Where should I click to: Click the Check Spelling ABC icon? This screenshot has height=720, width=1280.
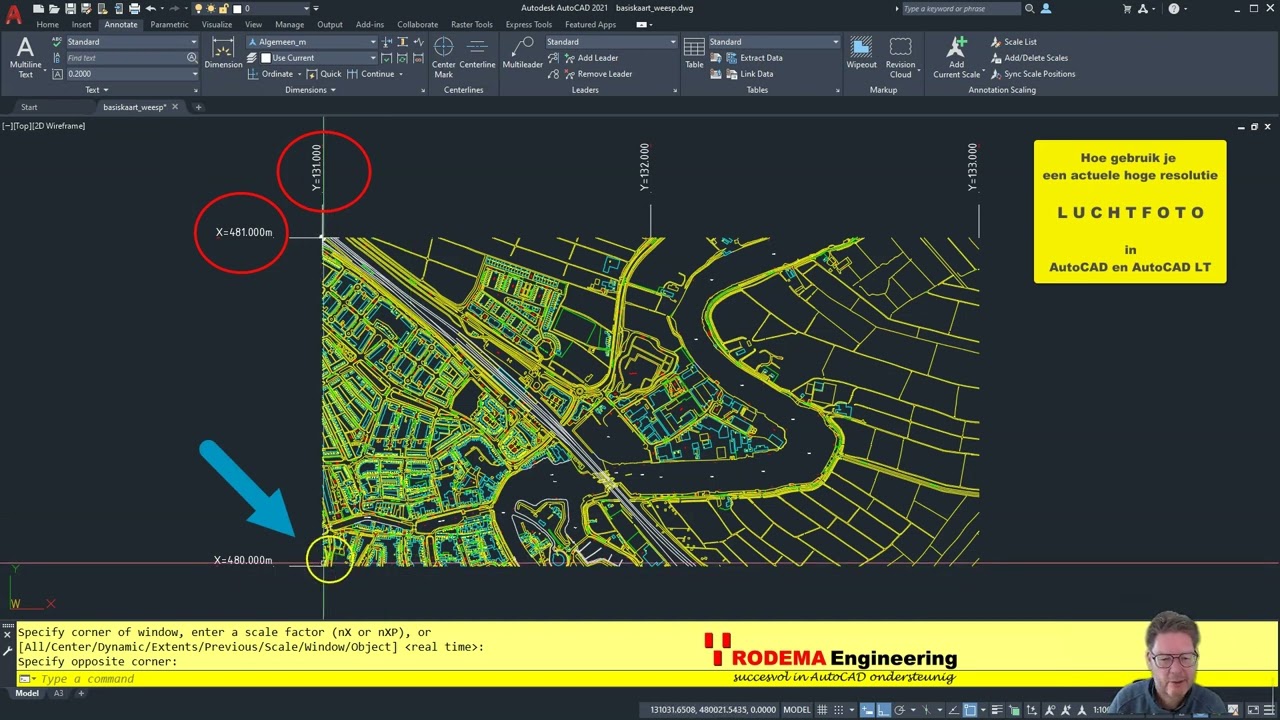click(x=57, y=42)
